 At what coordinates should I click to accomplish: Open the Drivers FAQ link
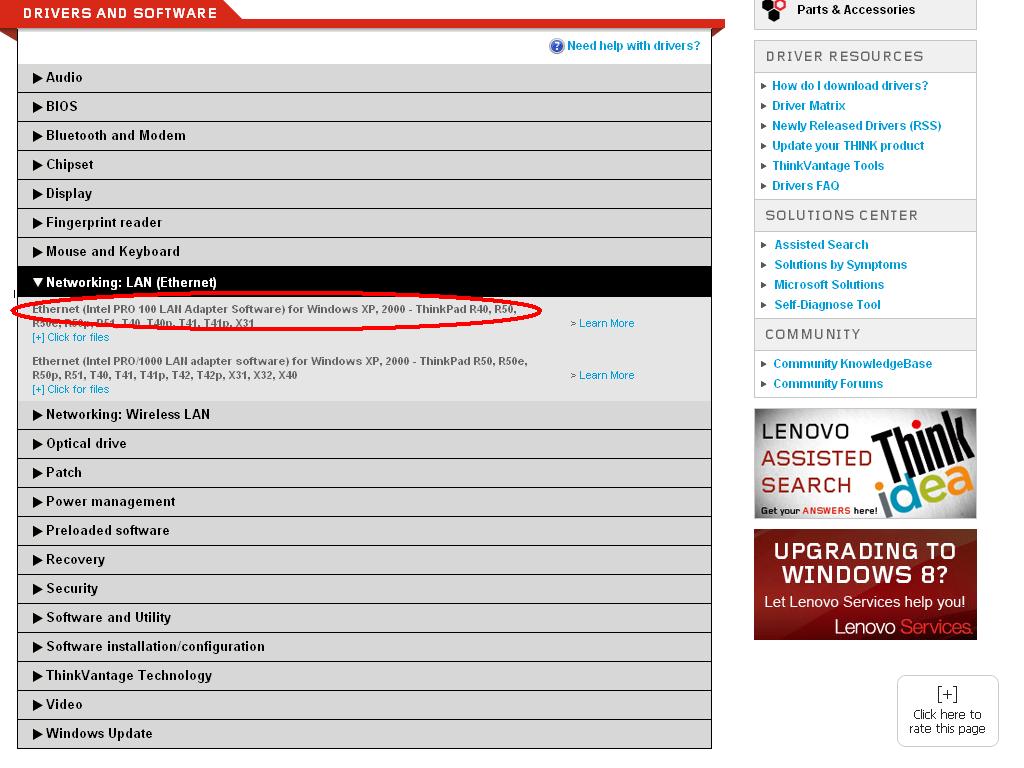[805, 186]
